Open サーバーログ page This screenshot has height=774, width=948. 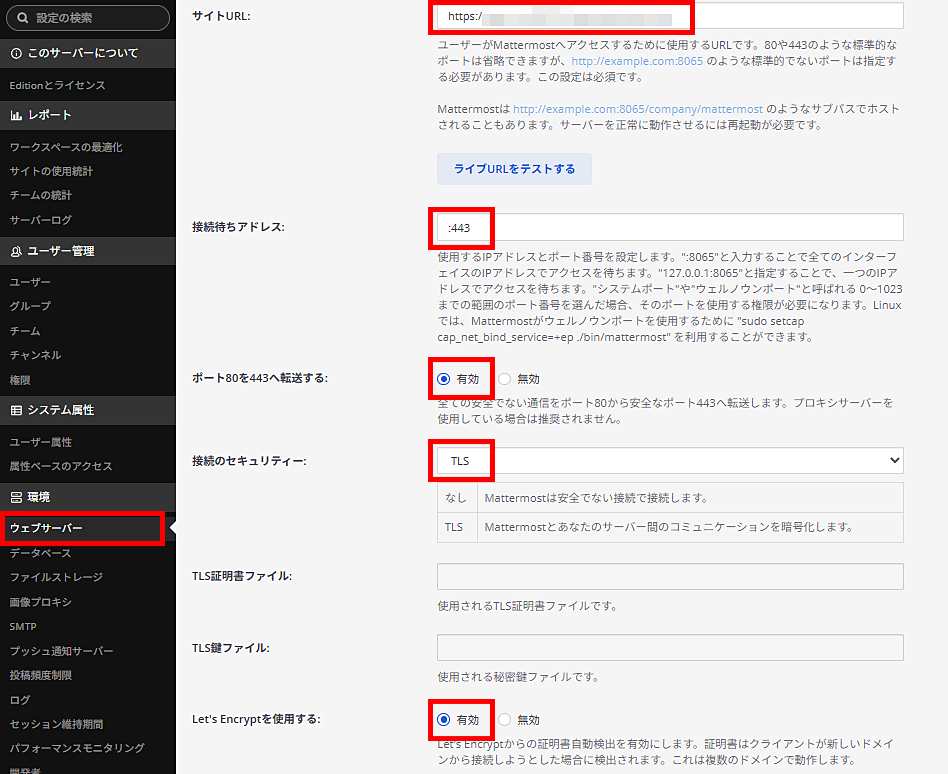coord(41,220)
